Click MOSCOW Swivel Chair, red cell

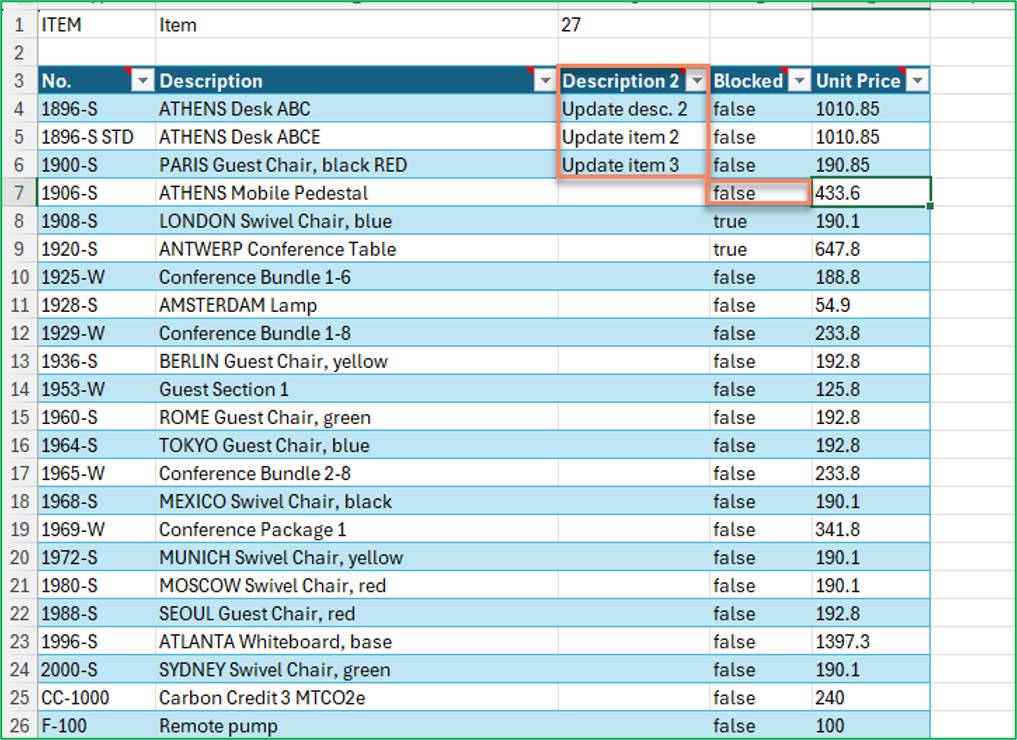(x=357, y=585)
